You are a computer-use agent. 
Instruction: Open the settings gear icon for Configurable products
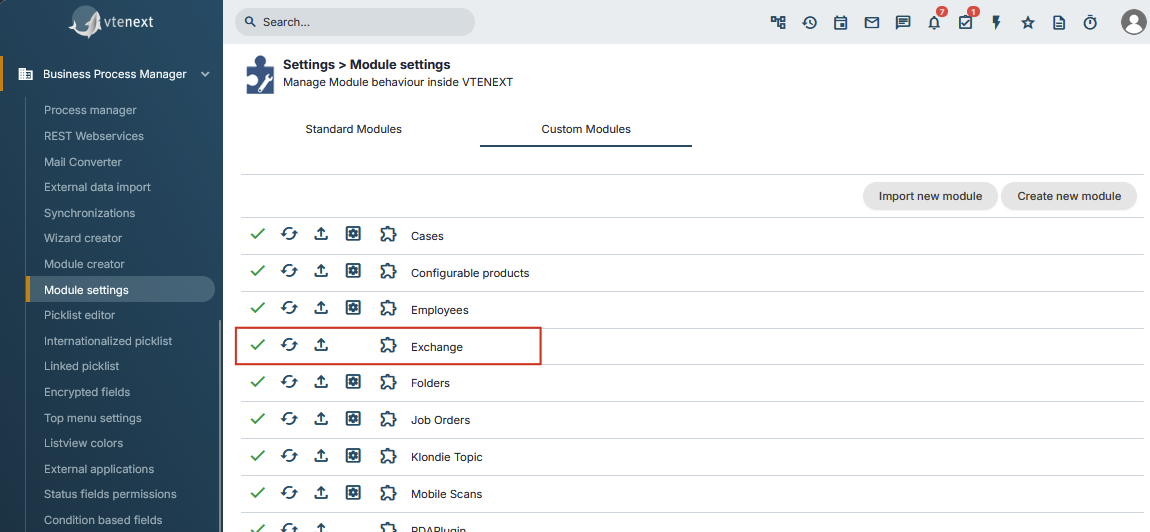tap(353, 271)
